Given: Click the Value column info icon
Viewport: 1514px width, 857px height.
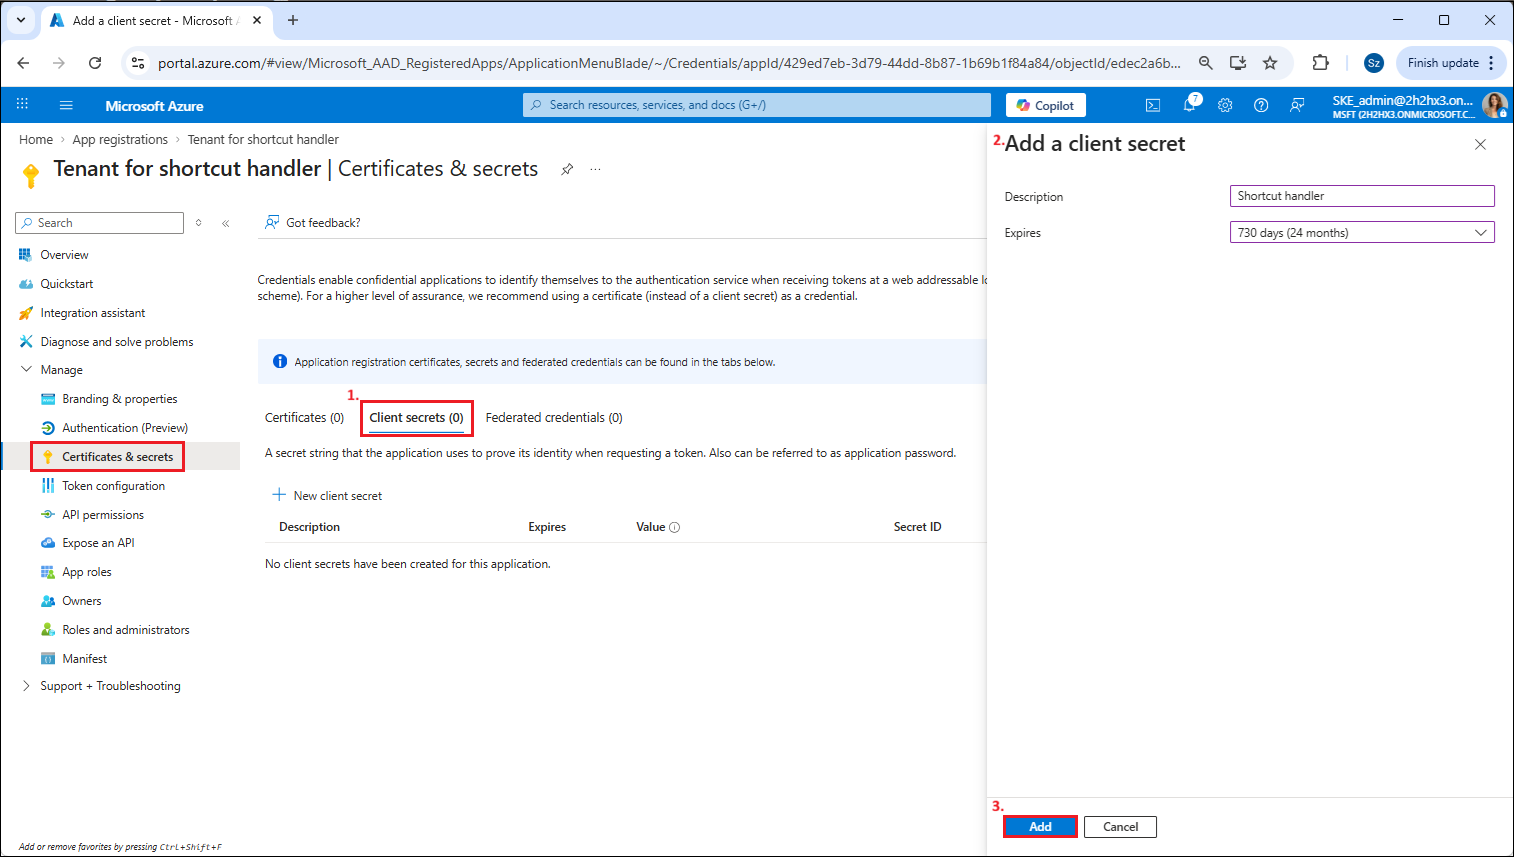Looking at the screenshot, I should (674, 527).
